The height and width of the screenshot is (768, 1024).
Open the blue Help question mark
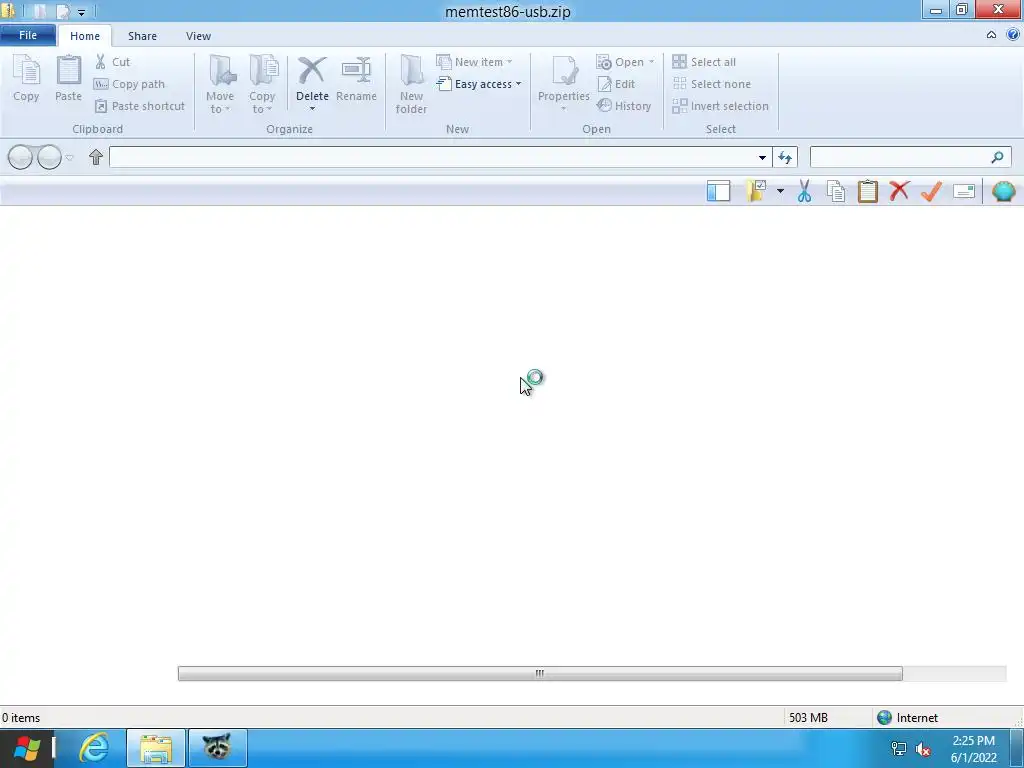pos(1012,35)
